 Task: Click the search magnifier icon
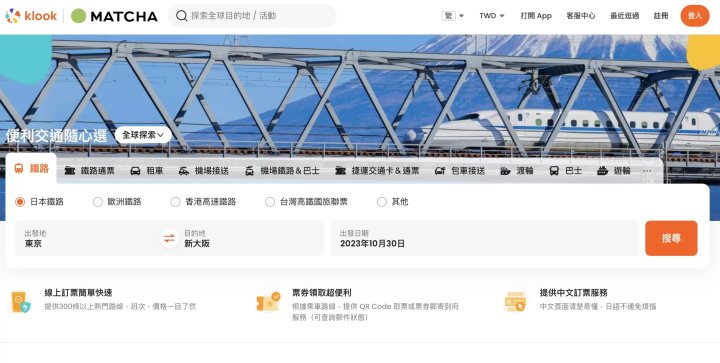click(x=181, y=16)
